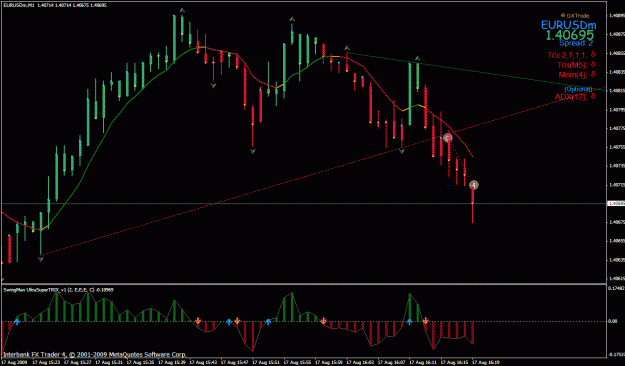Select the green descending trendline
625x366 pixels.
(x=476, y=72)
